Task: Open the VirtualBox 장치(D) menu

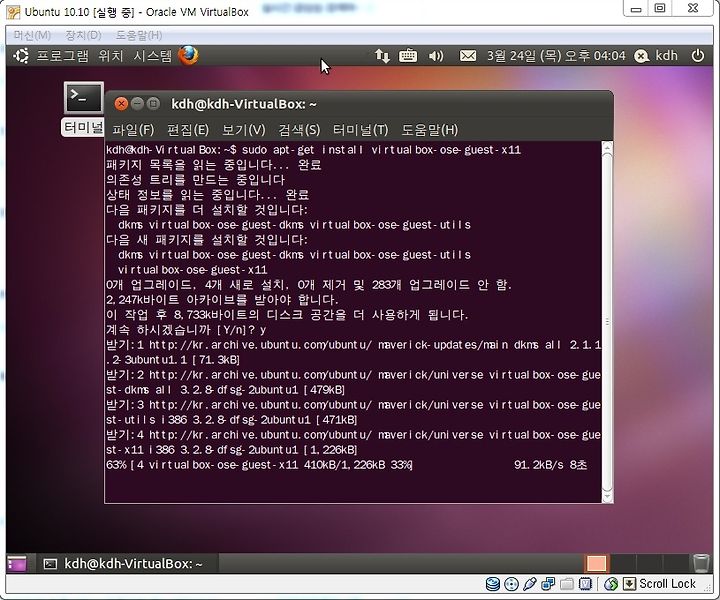Action: click(x=83, y=35)
